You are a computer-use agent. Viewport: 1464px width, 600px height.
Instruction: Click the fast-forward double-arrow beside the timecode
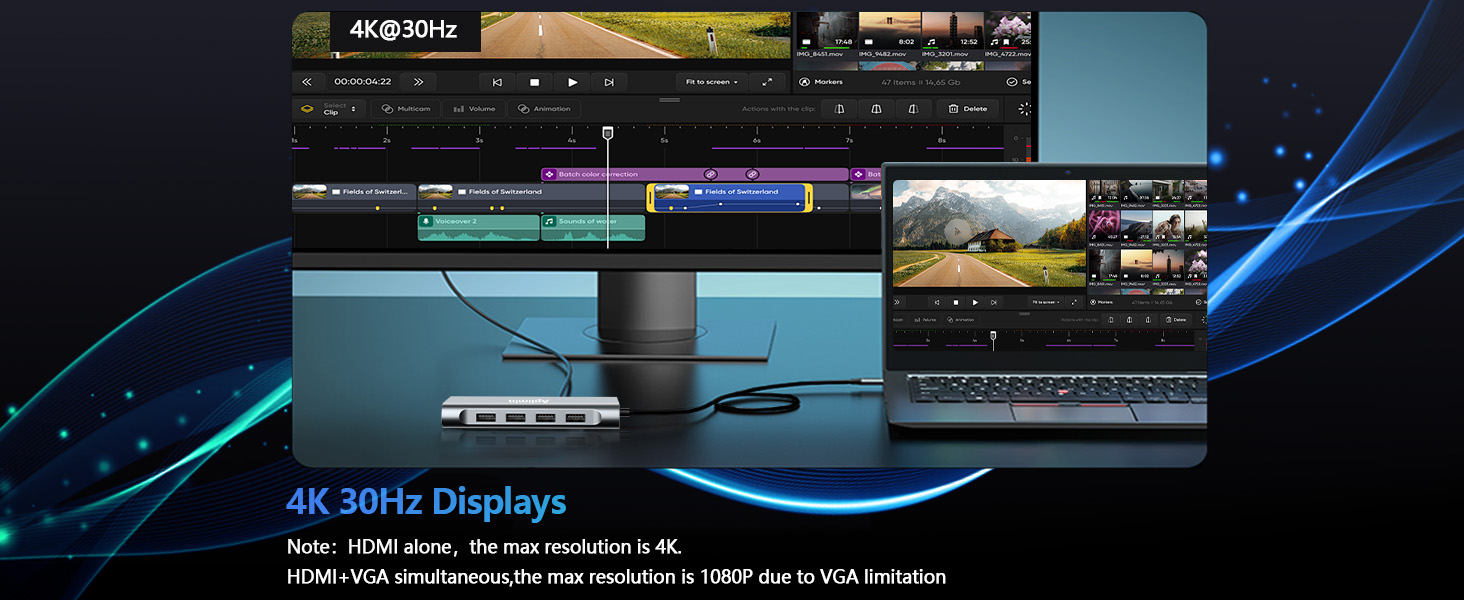coord(418,82)
